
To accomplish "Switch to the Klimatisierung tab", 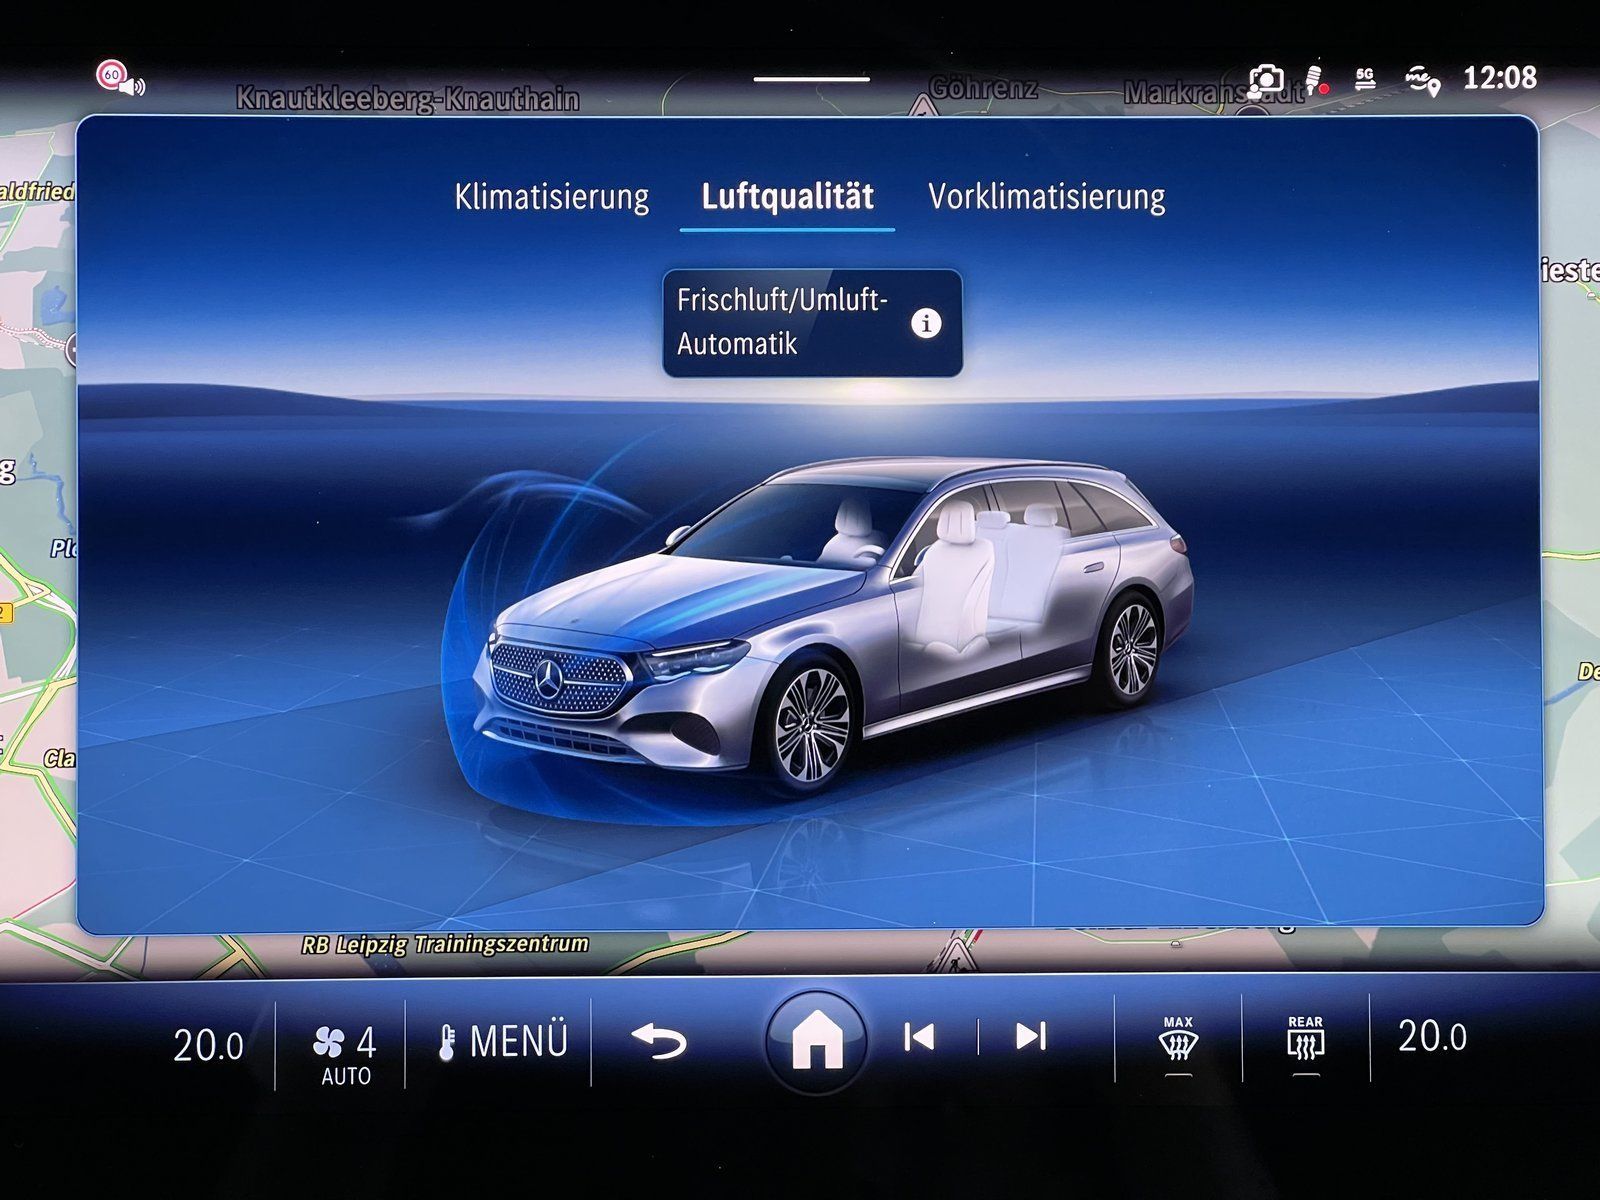I will 552,196.
